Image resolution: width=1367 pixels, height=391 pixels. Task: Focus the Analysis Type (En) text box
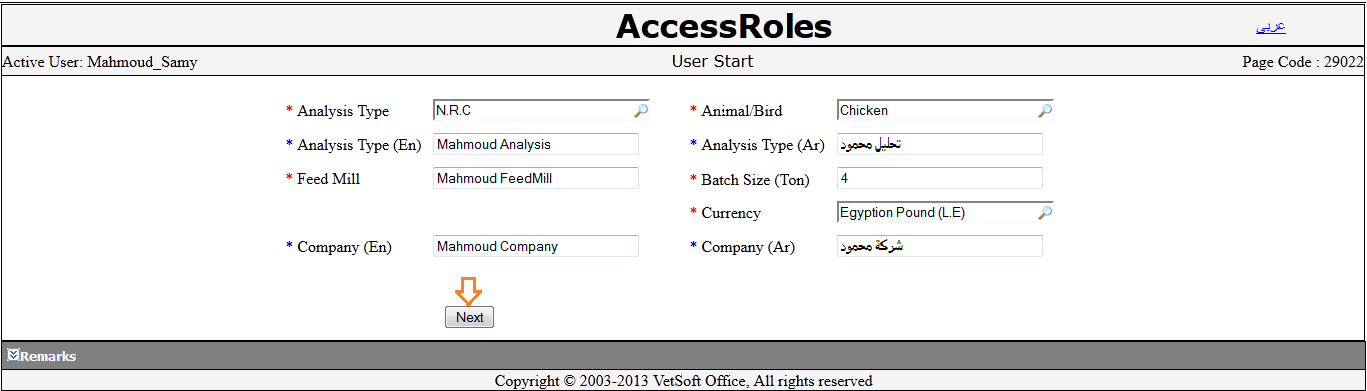536,144
